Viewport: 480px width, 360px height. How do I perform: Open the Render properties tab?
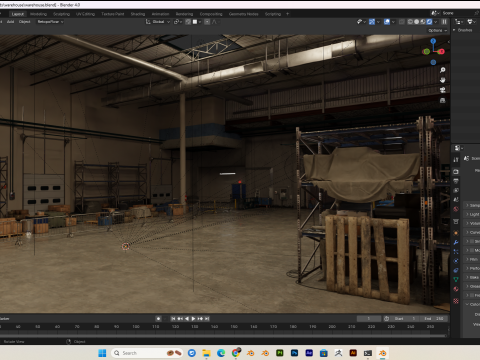(x=456, y=172)
